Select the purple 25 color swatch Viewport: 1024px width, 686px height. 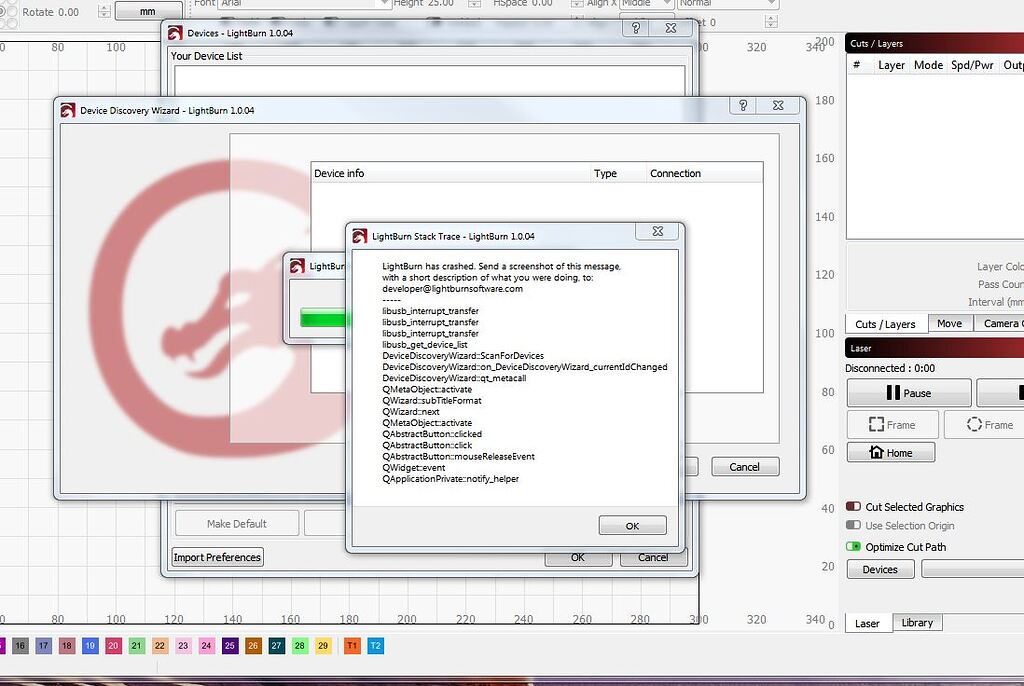pyautogui.click(x=228, y=646)
